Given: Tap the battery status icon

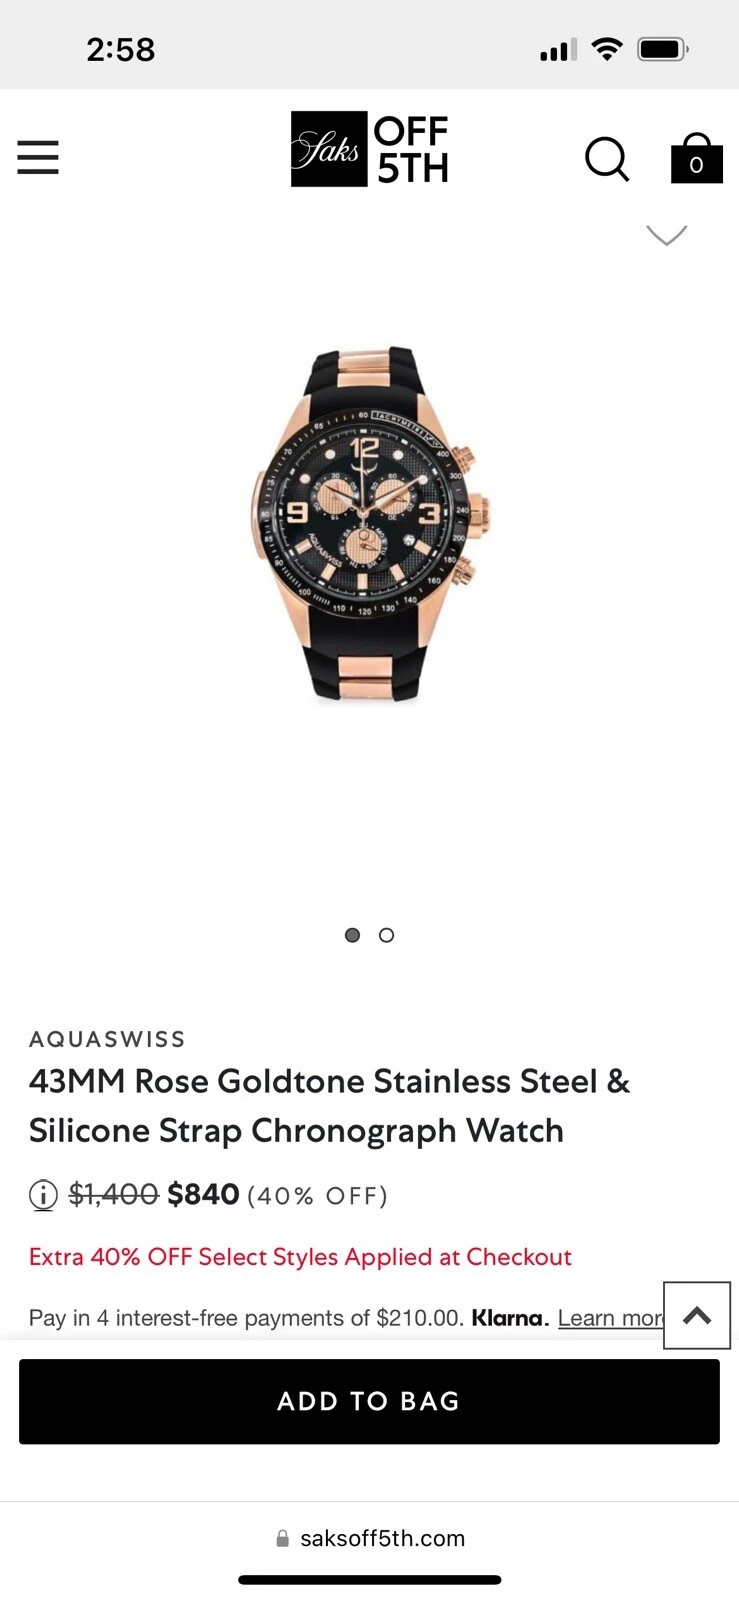Looking at the screenshot, I should coord(663,49).
